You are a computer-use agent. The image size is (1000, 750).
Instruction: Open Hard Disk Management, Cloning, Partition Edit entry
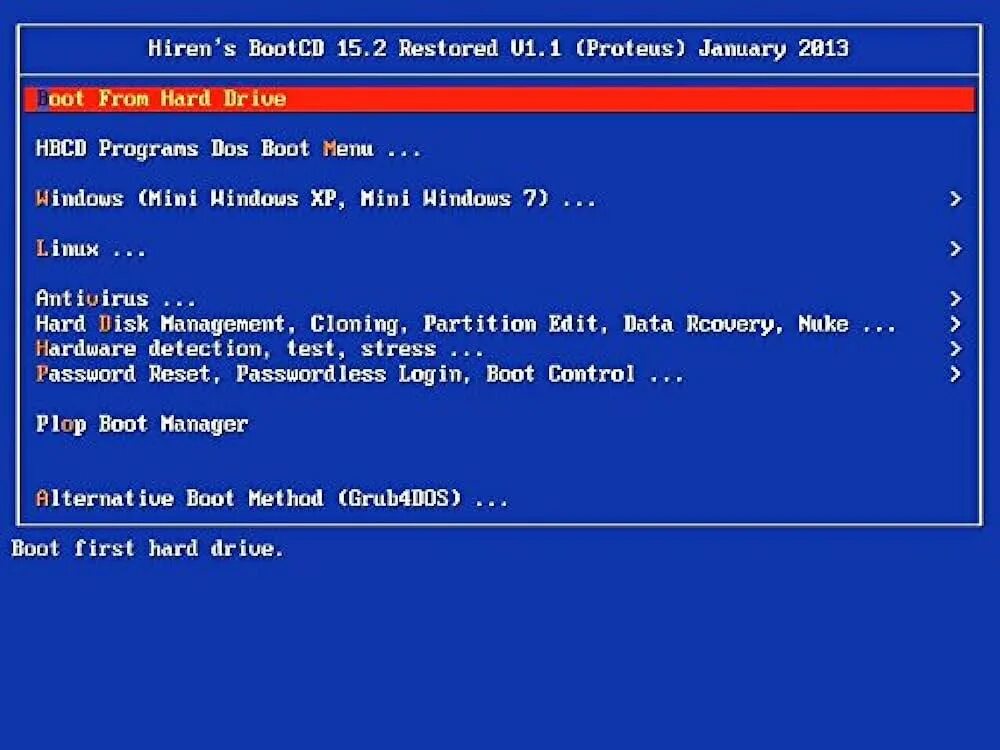tap(499, 323)
